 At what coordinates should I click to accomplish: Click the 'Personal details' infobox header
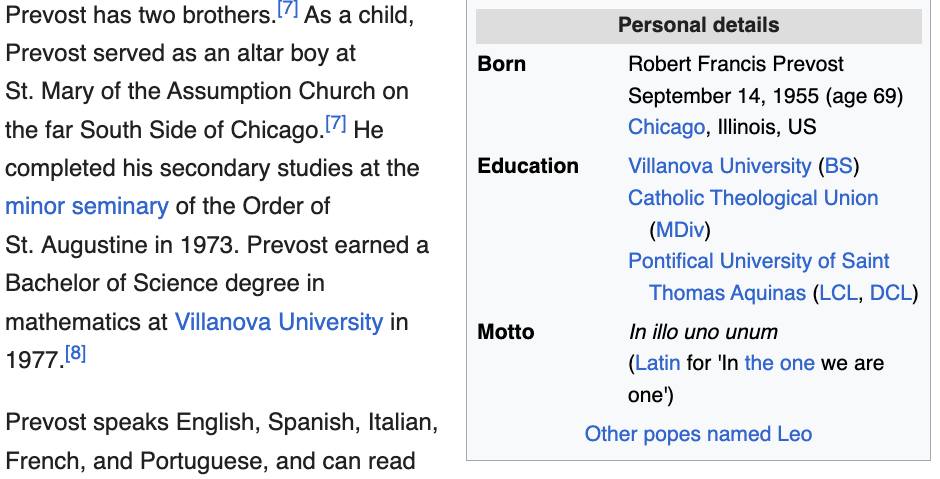pos(698,26)
